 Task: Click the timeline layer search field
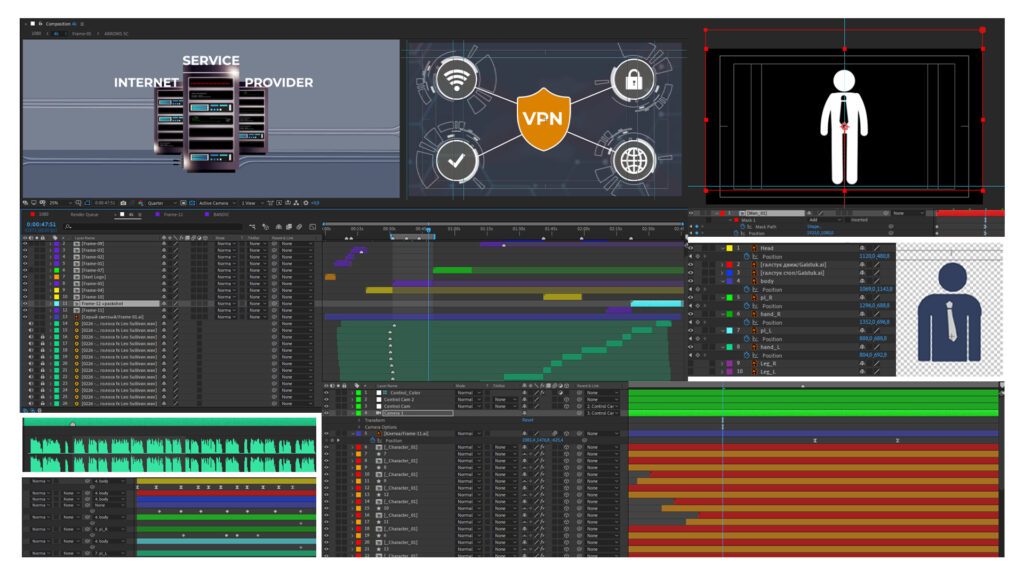[x=153, y=227]
